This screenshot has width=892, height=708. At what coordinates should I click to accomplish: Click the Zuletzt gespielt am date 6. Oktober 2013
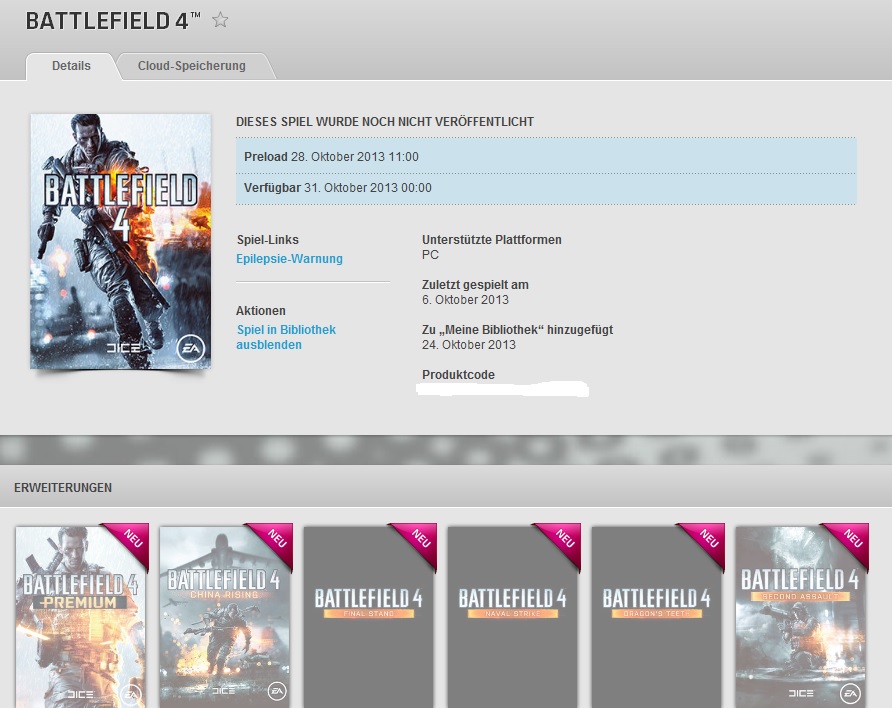[465, 300]
